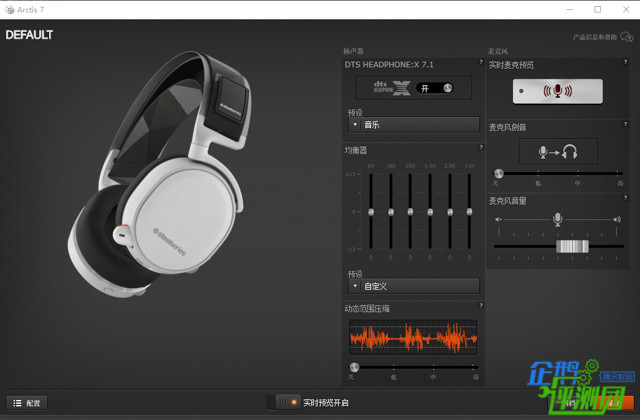Click the orange compression waveform display
The image size is (640, 420).
point(413,337)
